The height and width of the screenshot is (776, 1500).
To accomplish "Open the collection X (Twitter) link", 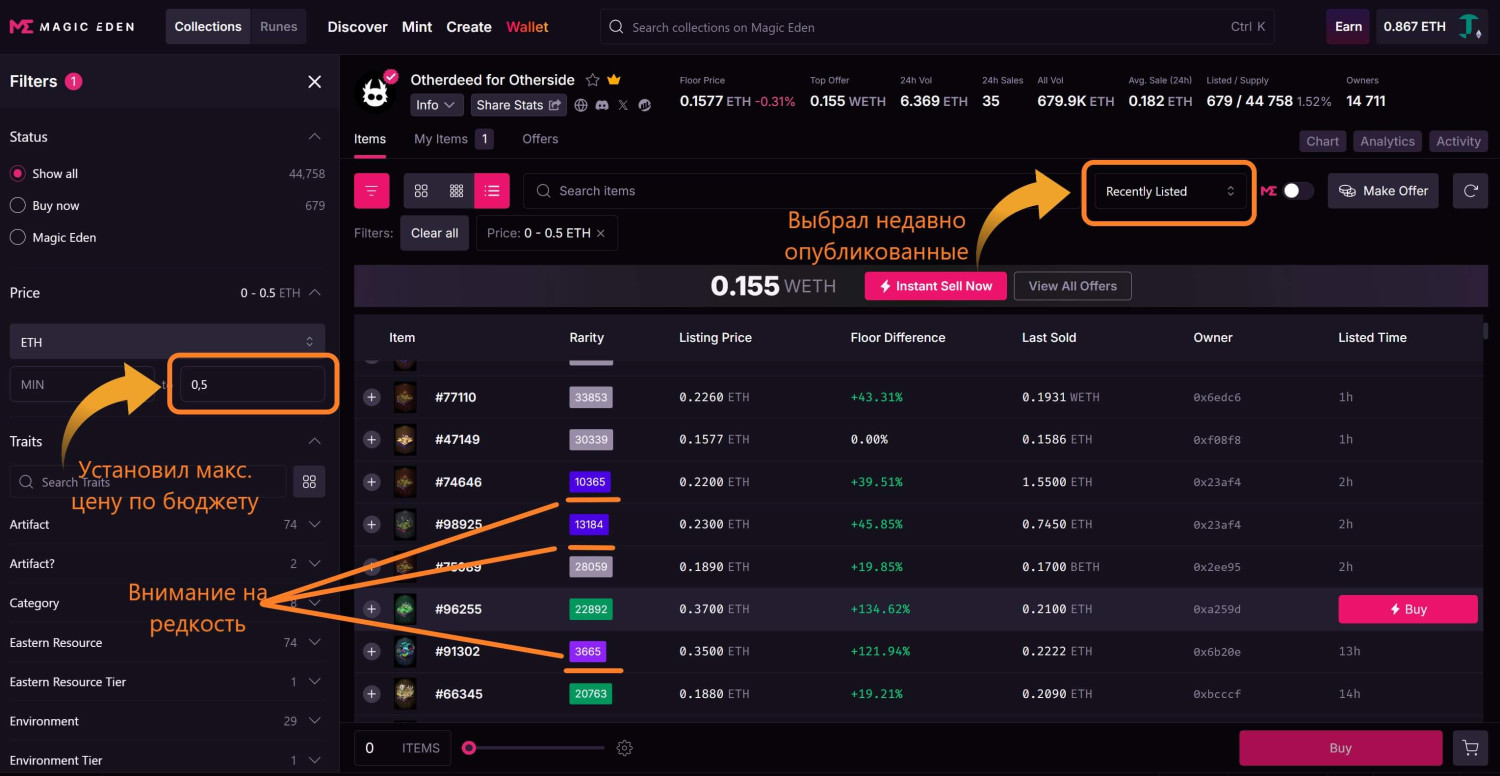I will coord(623,105).
